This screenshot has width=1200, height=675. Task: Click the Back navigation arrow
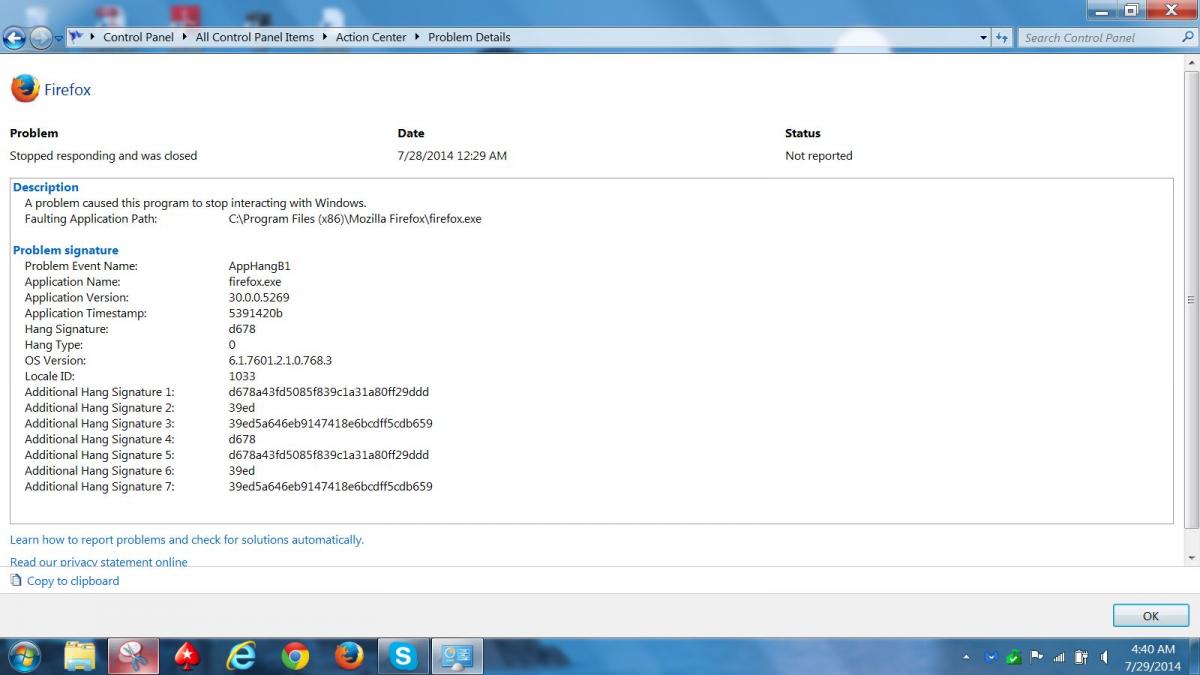point(14,38)
